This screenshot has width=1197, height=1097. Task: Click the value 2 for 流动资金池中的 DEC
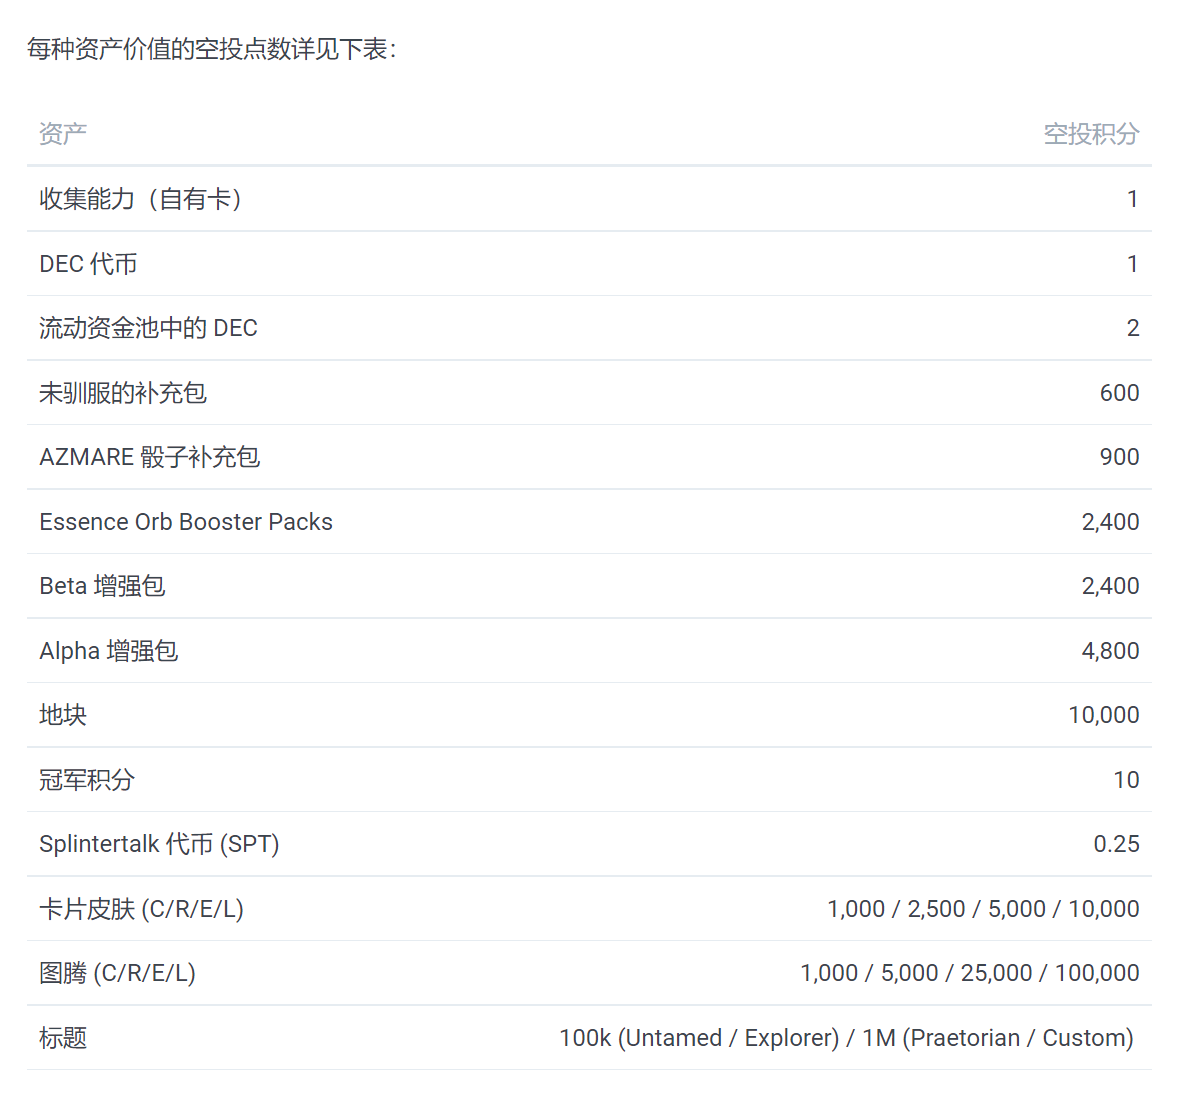coord(1133,328)
